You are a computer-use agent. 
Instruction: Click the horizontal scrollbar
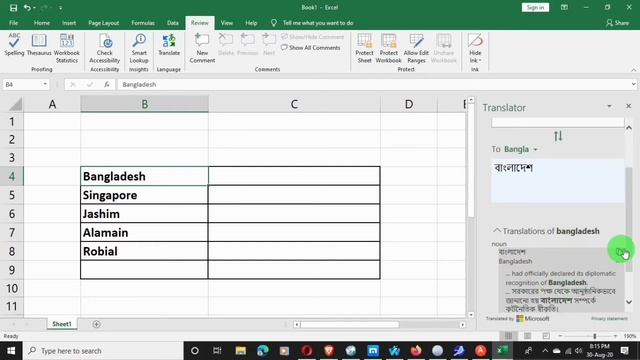(x=349, y=324)
